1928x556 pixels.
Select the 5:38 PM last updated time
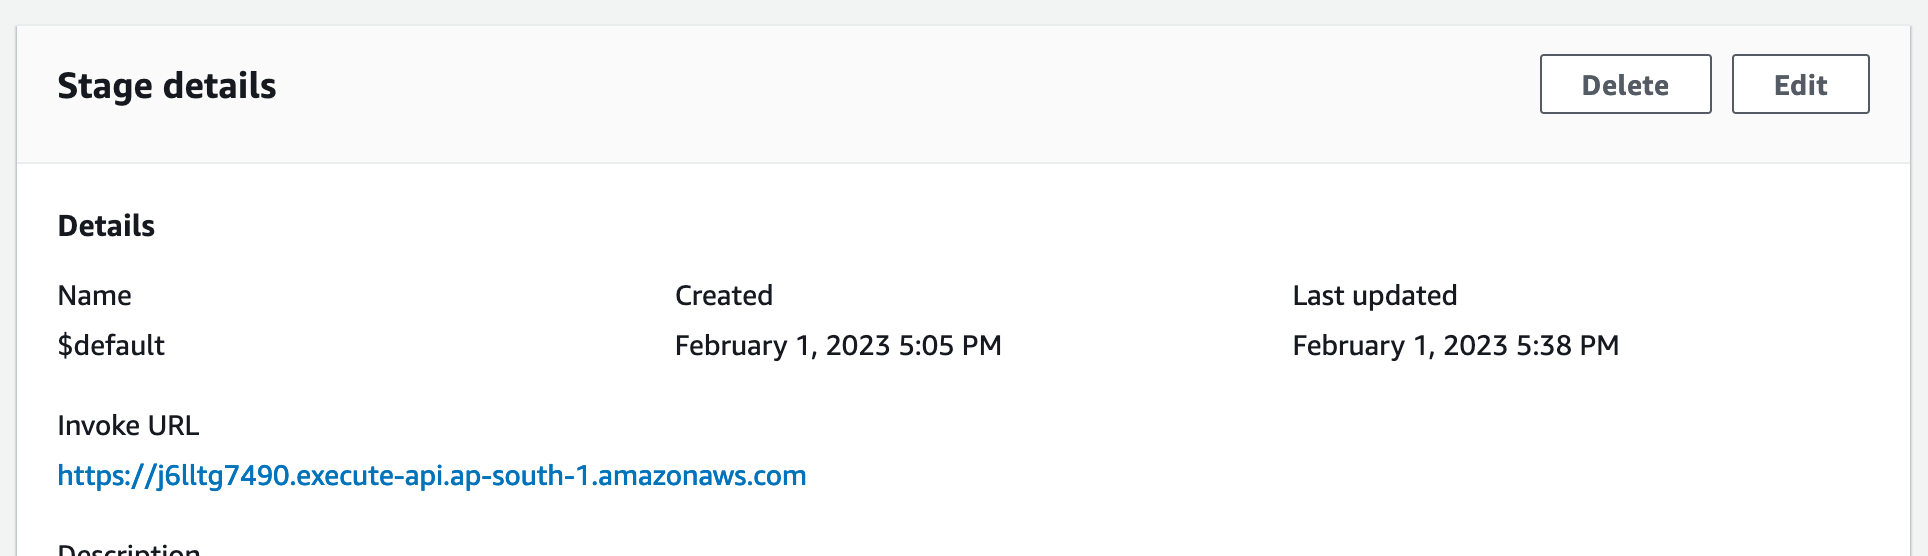pos(1567,346)
